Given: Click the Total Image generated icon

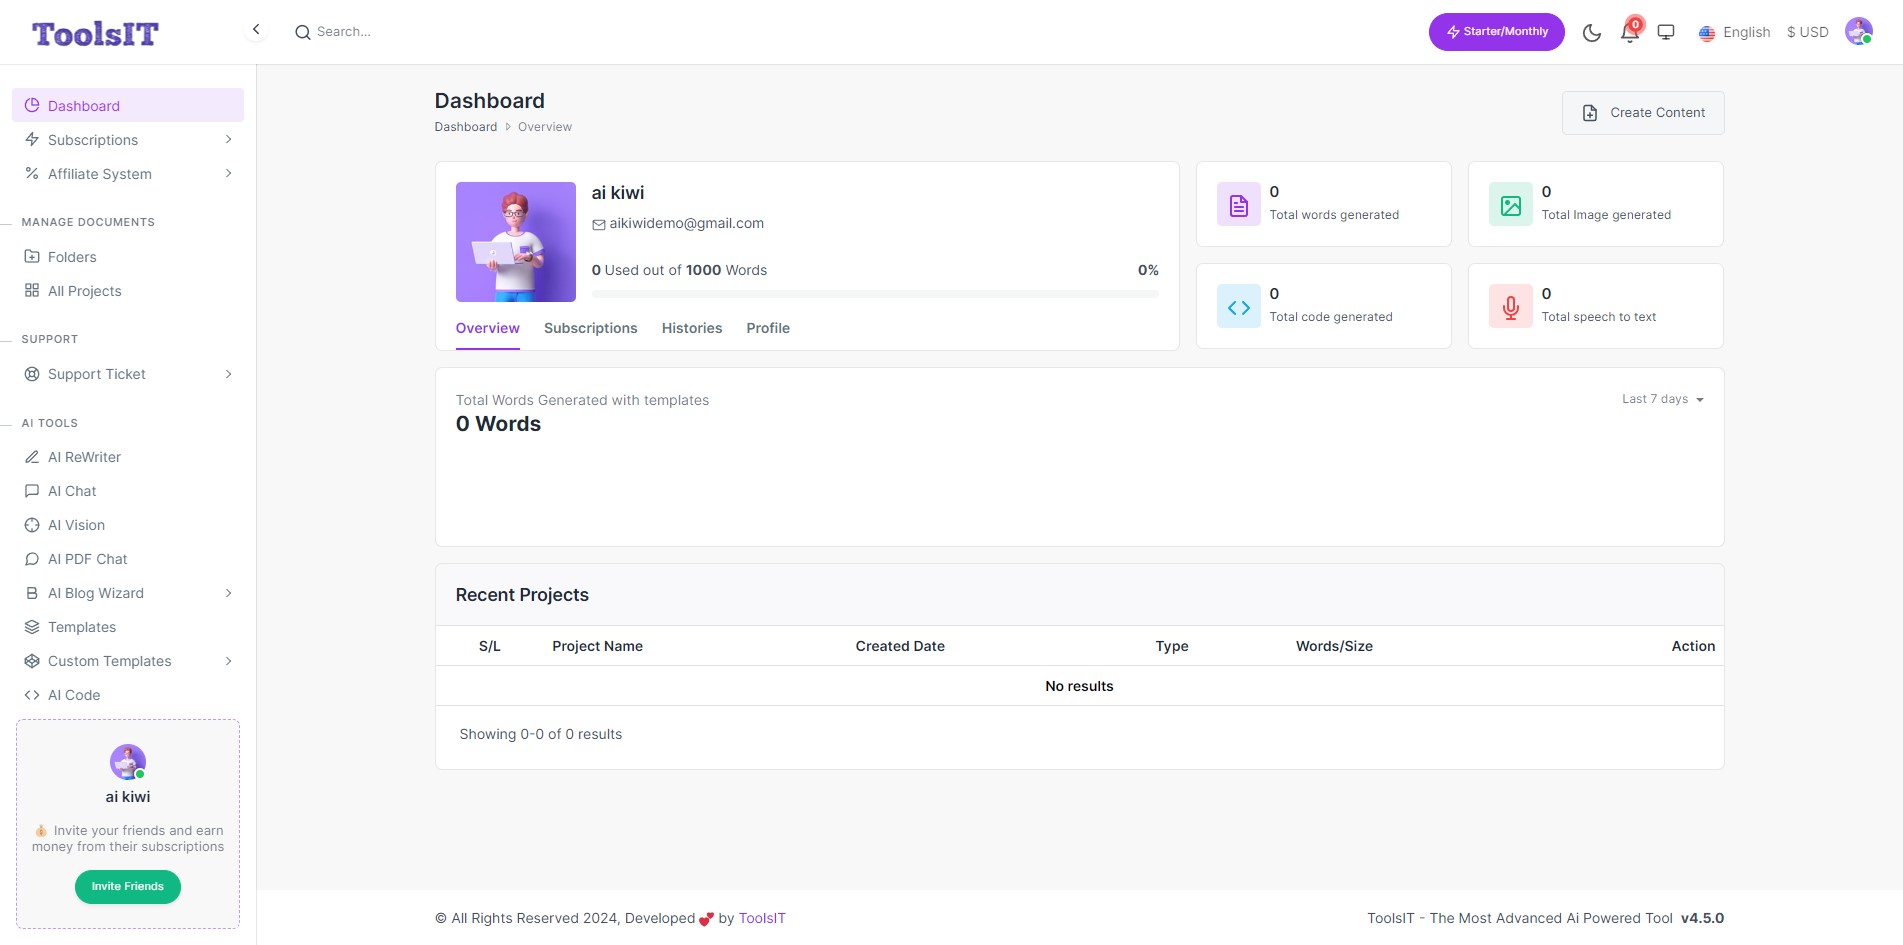Looking at the screenshot, I should [x=1511, y=205].
